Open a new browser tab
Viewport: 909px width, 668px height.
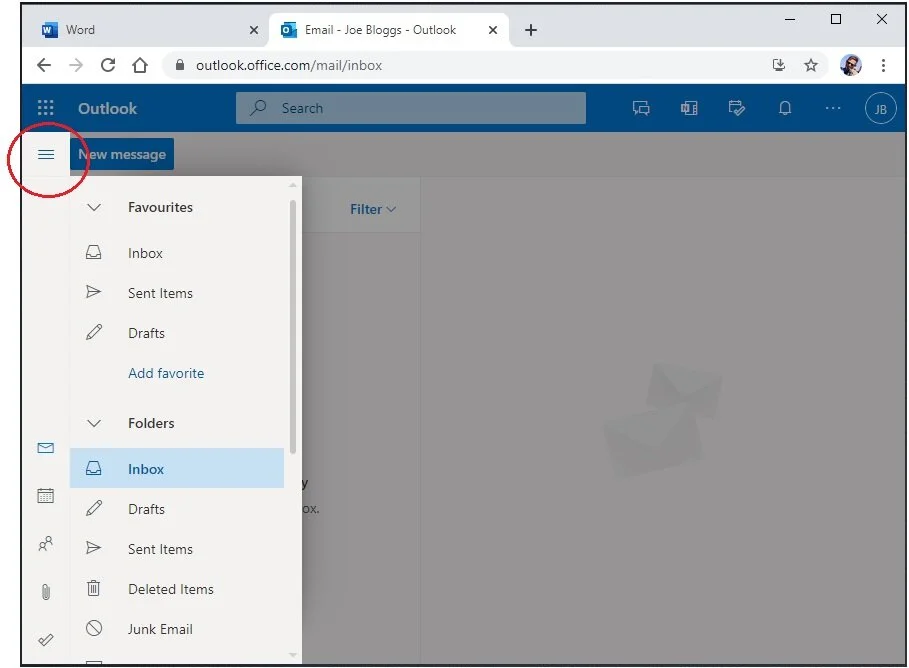click(x=530, y=30)
